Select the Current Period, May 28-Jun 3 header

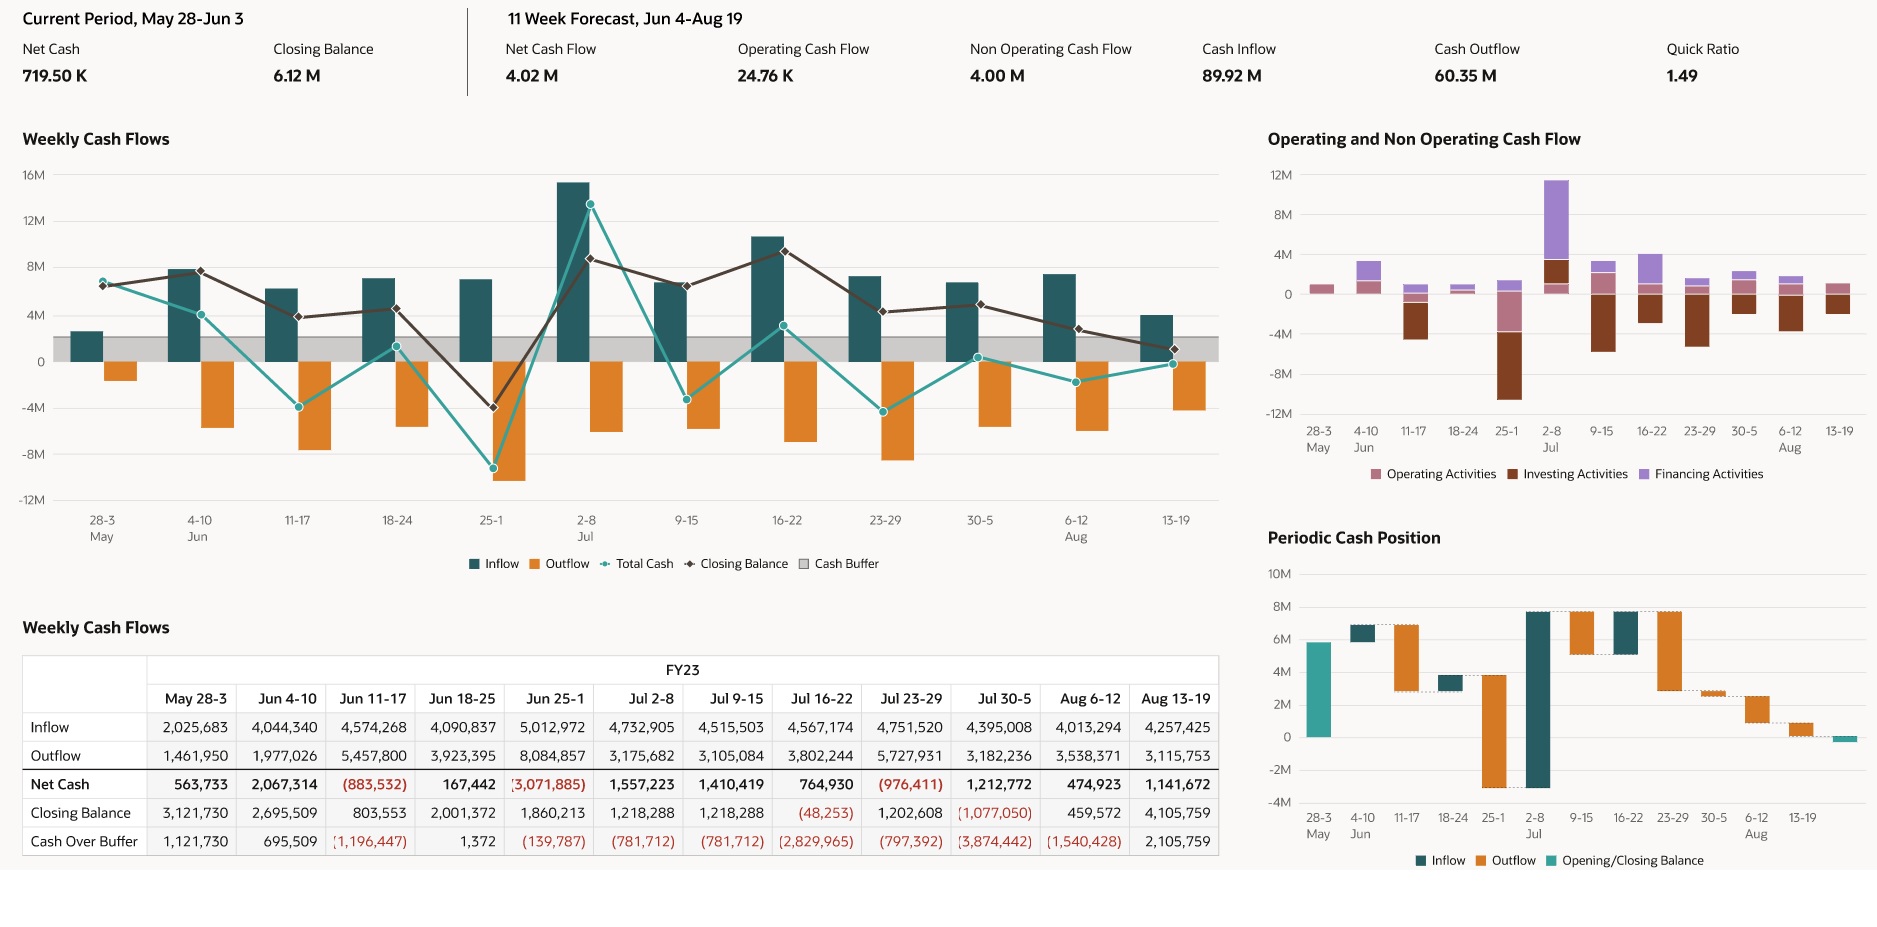tap(133, 17)
